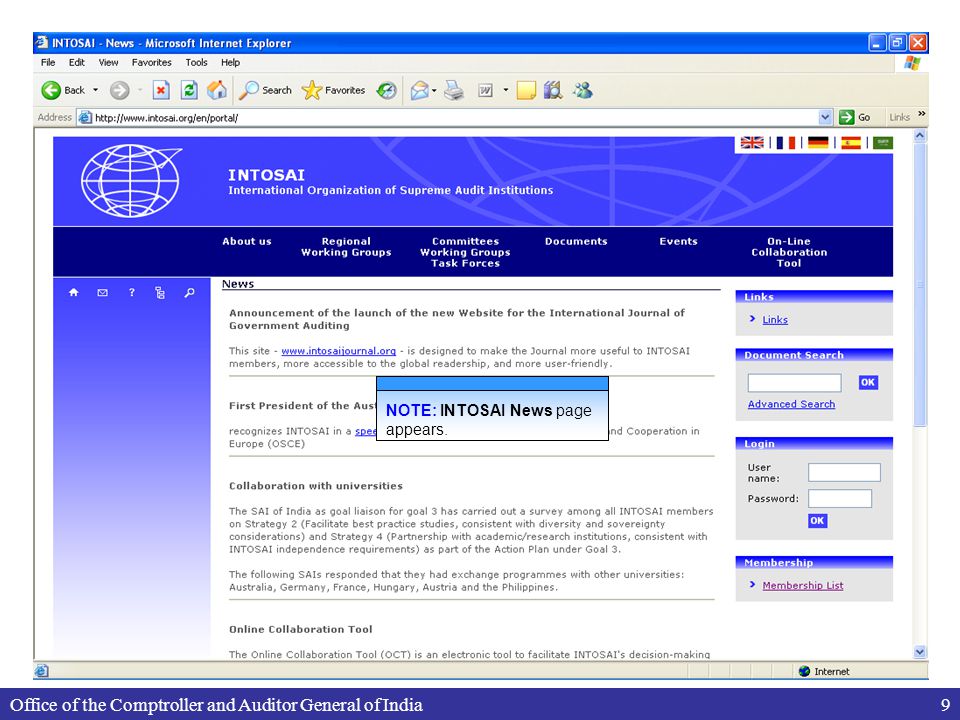Click scrollbar down arrow

(x=920, y=651)
